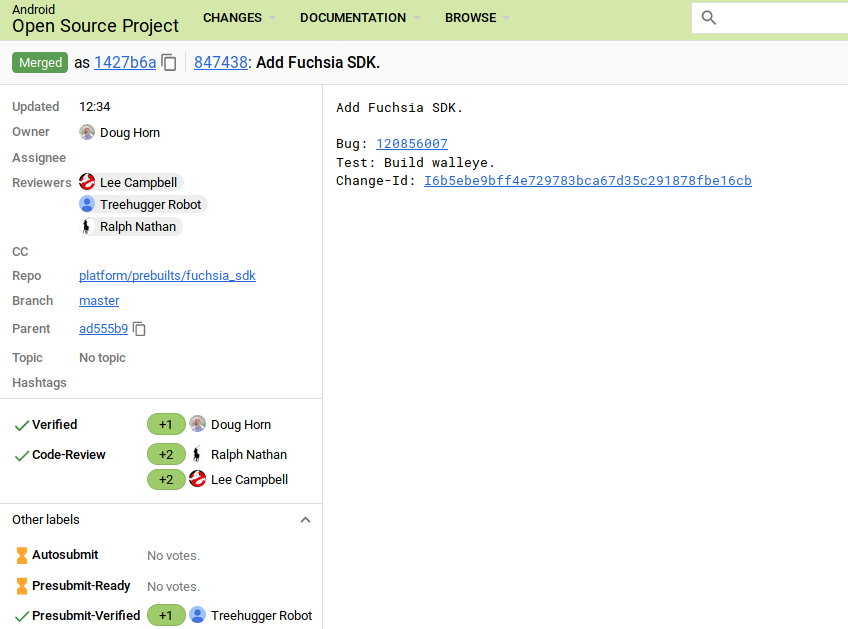Copy the commit hash 1427b6a icon
The image size is (848, 629).
point(169,62)
